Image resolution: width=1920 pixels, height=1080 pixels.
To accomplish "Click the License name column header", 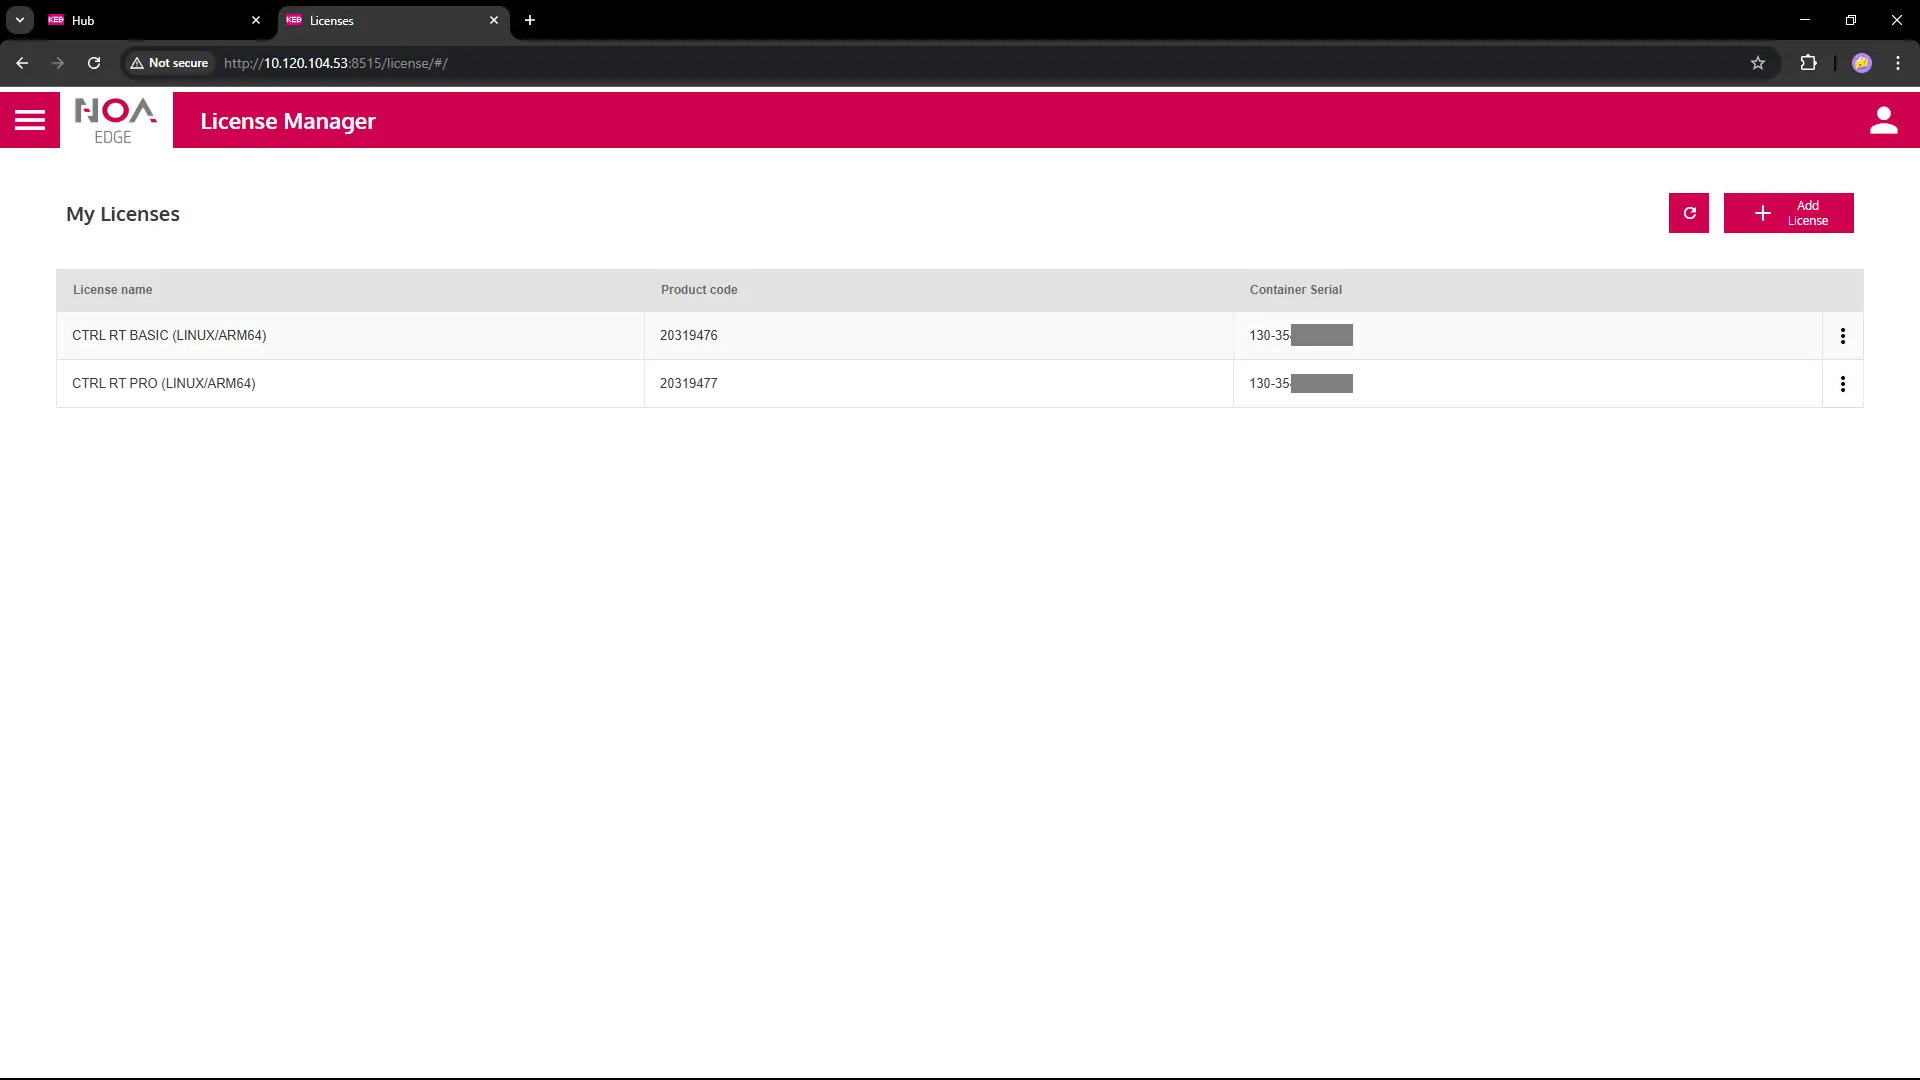I will [x=113, y=290].
